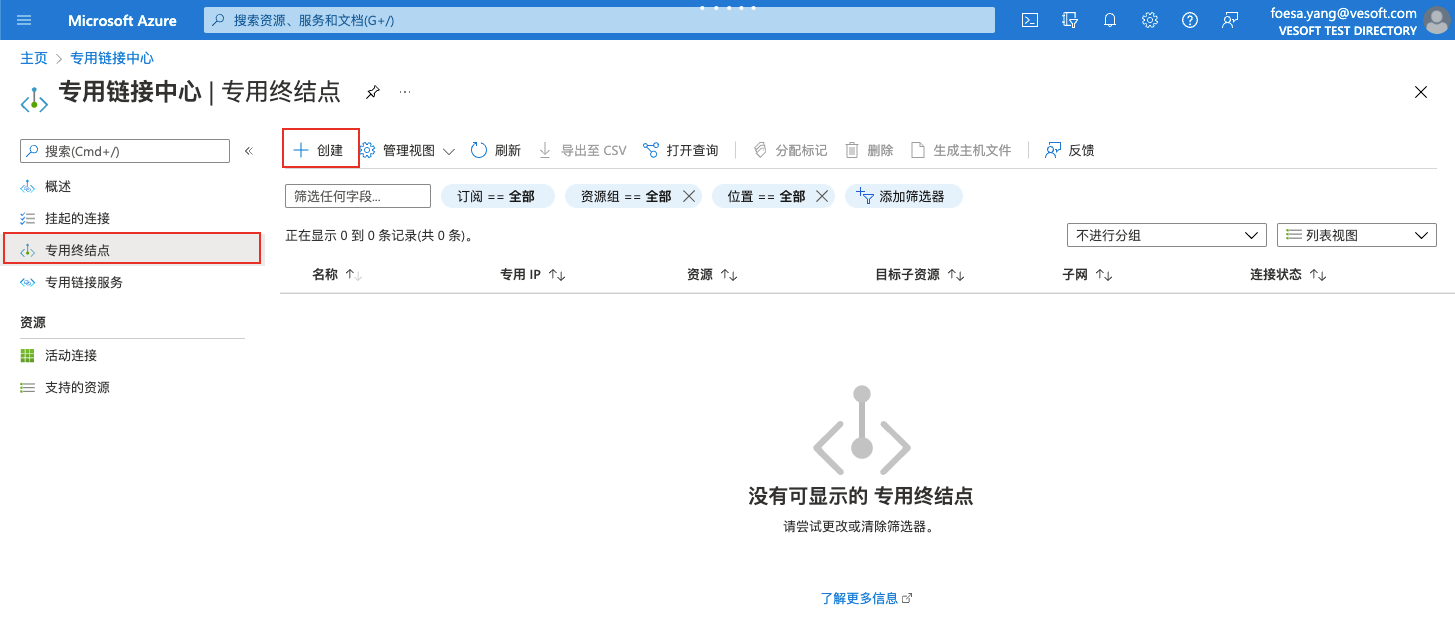The image size is (1455, 633).
Task: Collapse the left sidebar with the double chevron
Action: (249, 151)
